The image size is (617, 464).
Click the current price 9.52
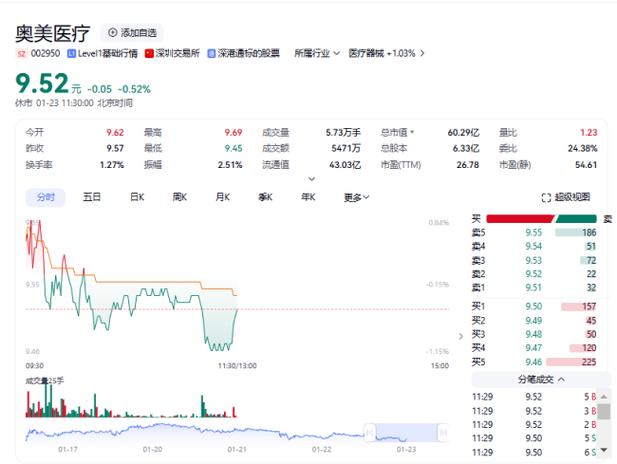coord(42,84)
